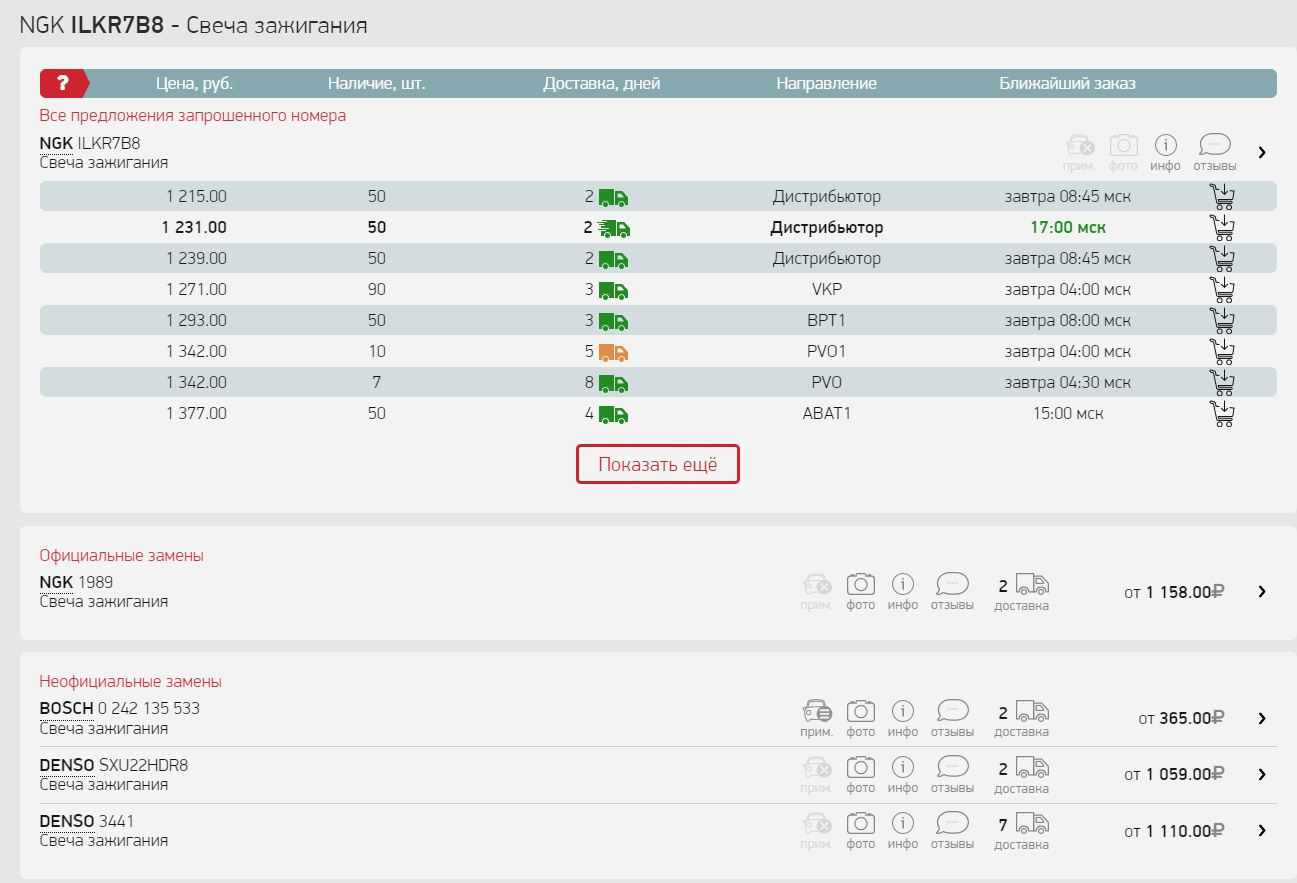Expand BOSCH 0 242 135 533 offers chevron

coord(1262,718)
